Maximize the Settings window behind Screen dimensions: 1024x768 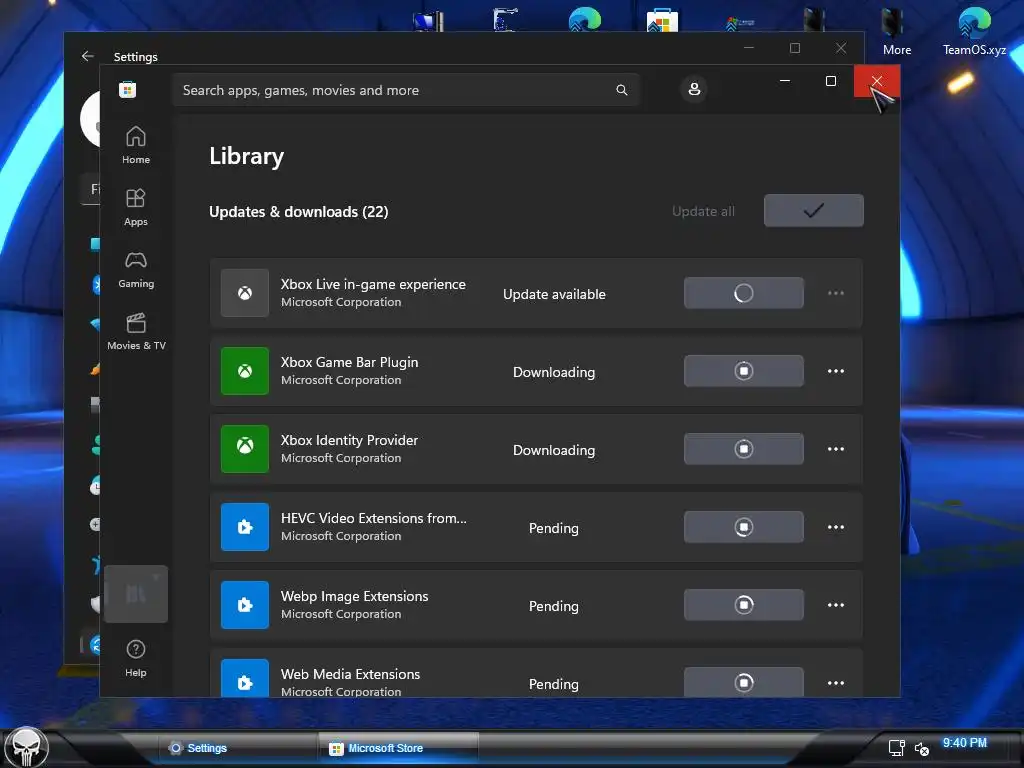[795, 48]
